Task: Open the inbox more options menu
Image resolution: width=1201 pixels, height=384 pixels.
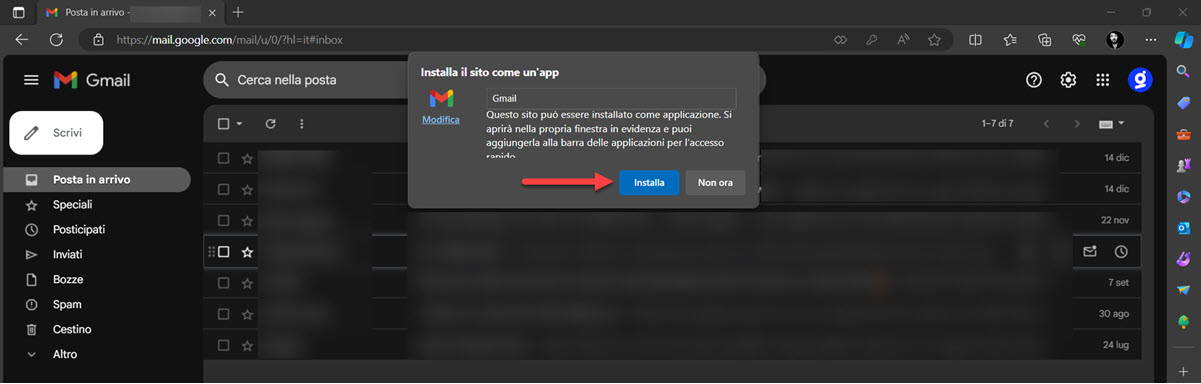Action: coord(301,124)
